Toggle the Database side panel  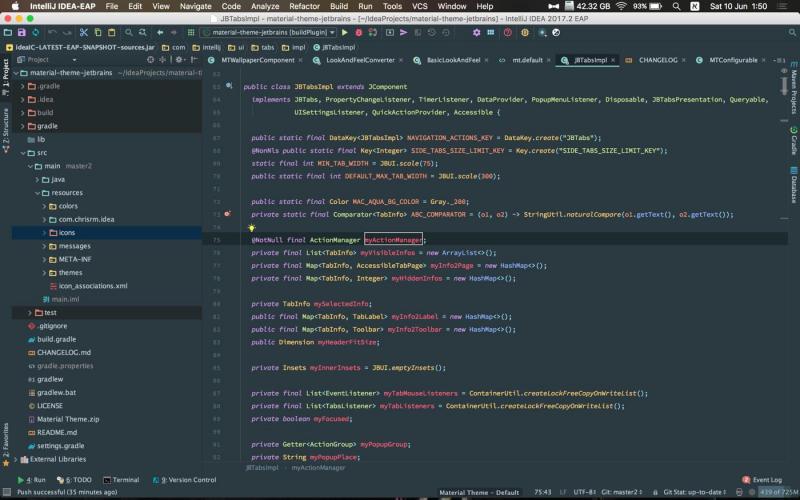coord(794,184)
